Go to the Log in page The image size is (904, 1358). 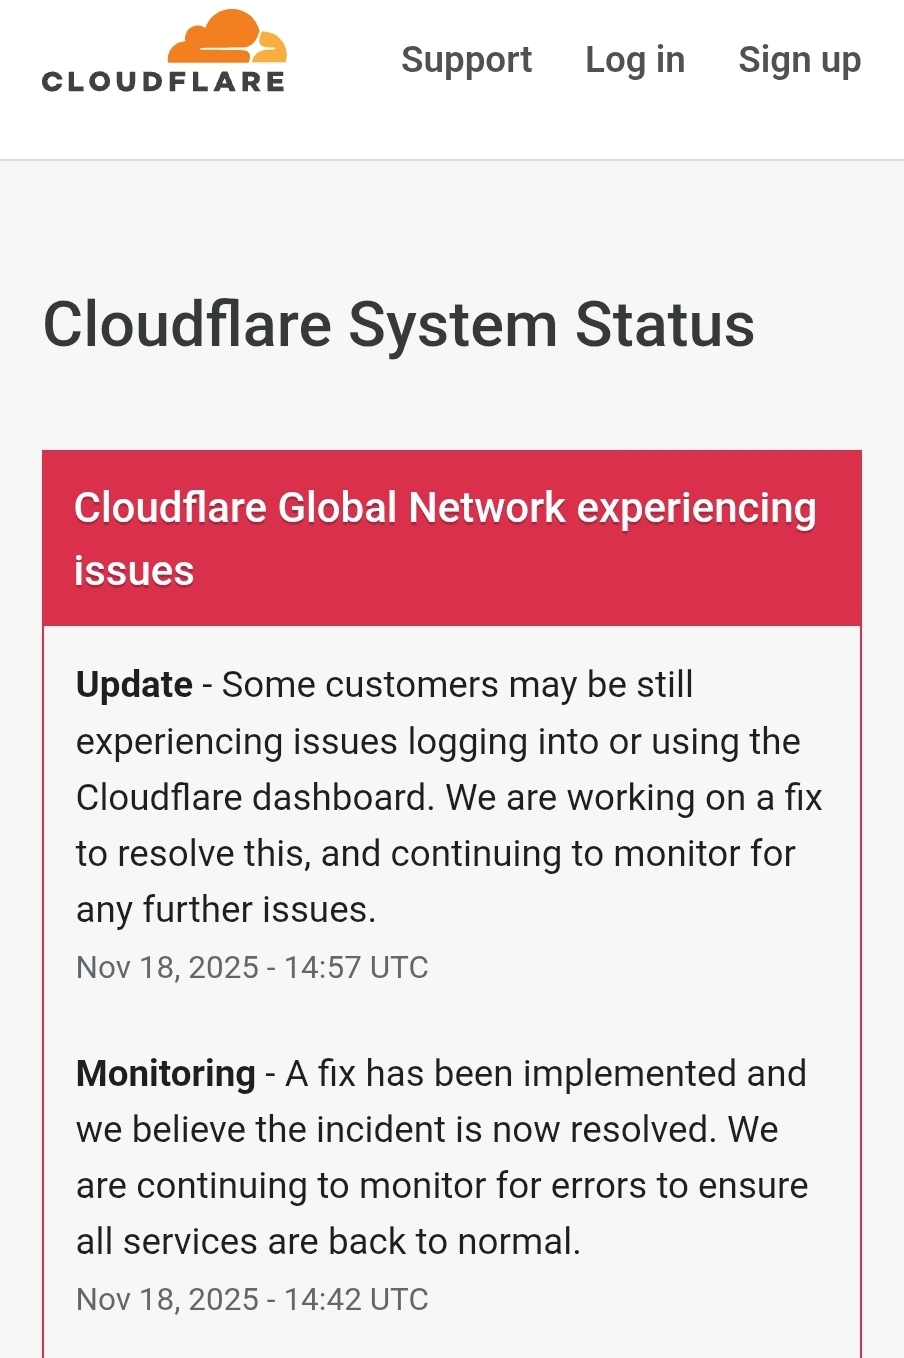635,60
